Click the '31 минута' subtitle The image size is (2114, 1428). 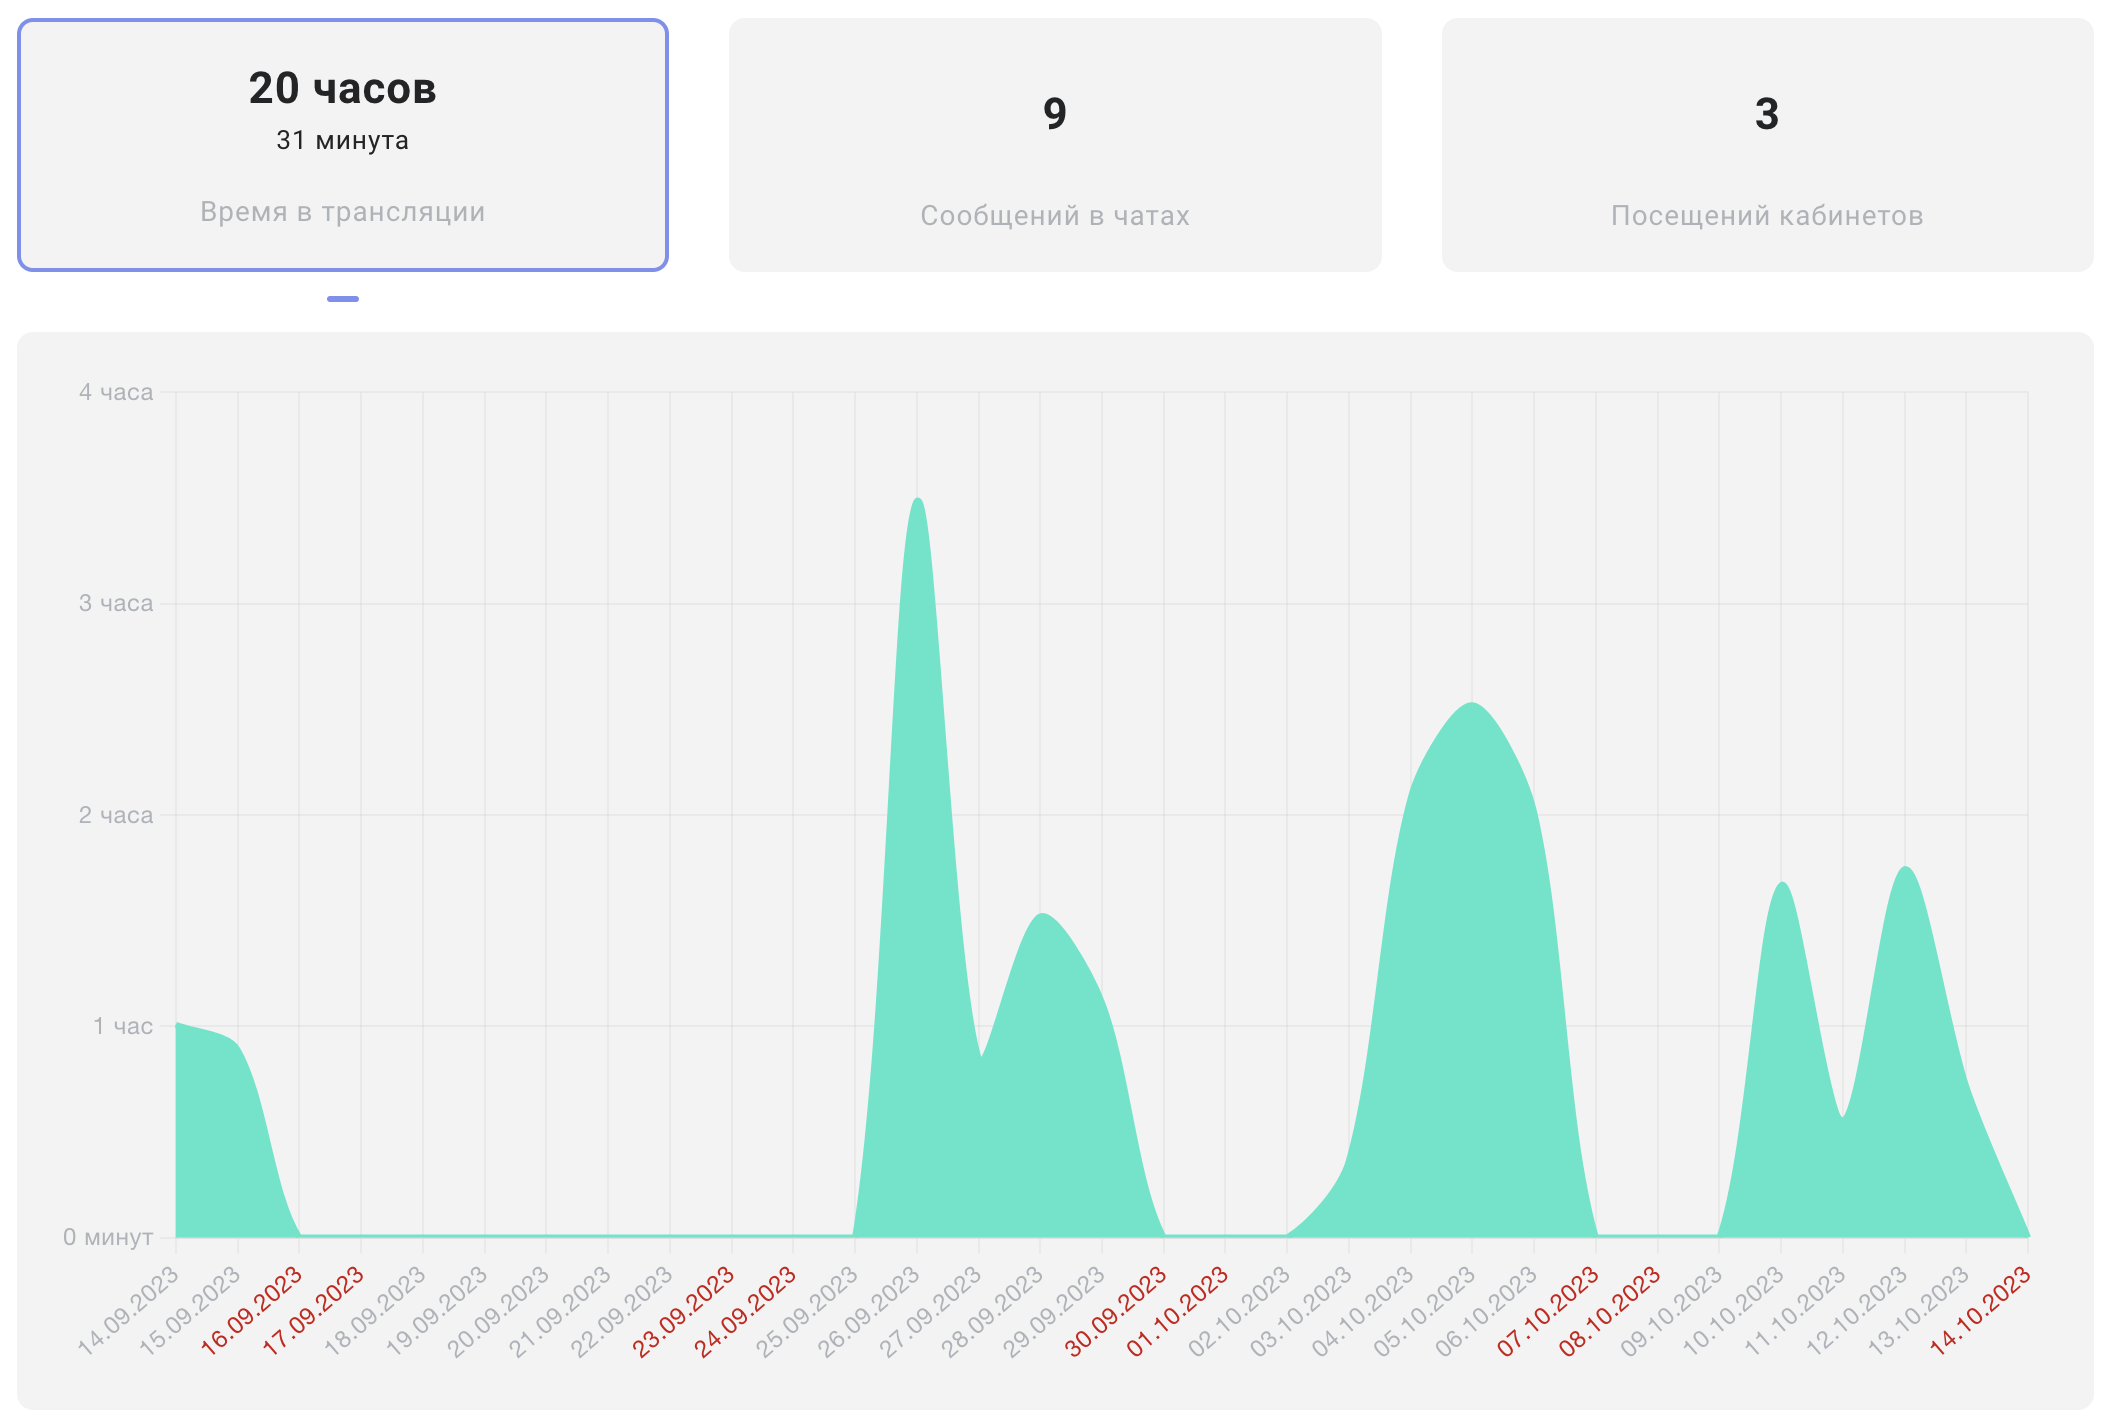coord(343,140)
